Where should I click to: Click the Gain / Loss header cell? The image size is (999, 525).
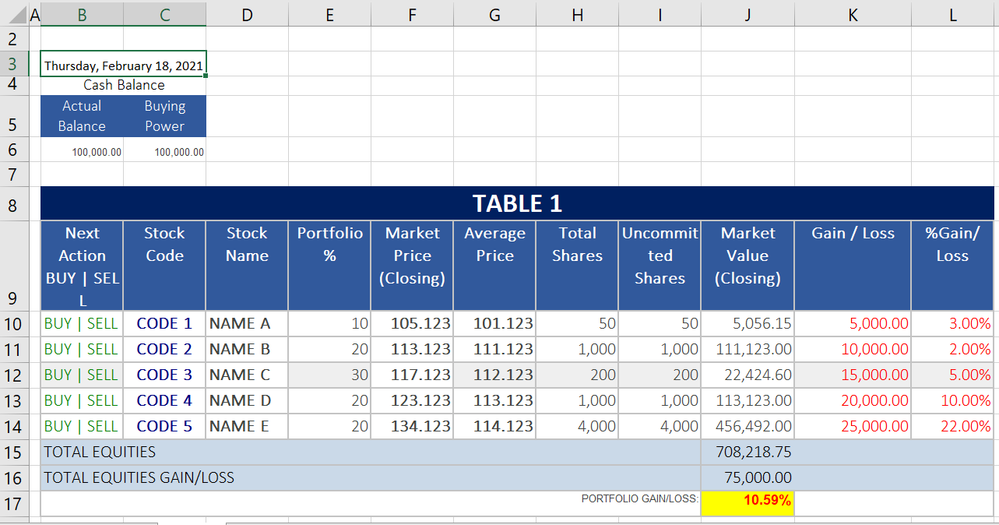click(x=853, y=266)
